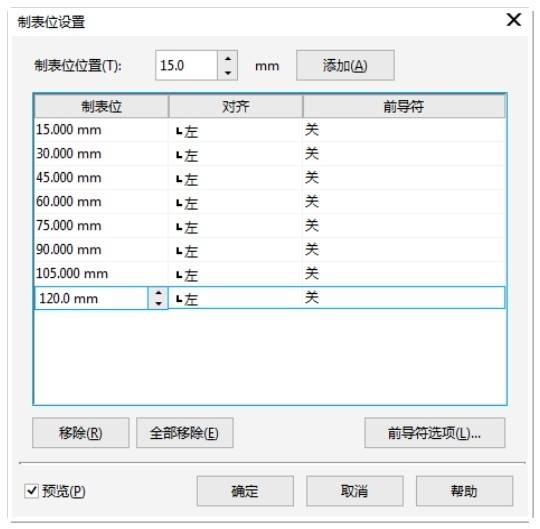Increase the 120.0 mm row spinner value
The width and height of the screenshot is (540, 529).
click(158, 293)
